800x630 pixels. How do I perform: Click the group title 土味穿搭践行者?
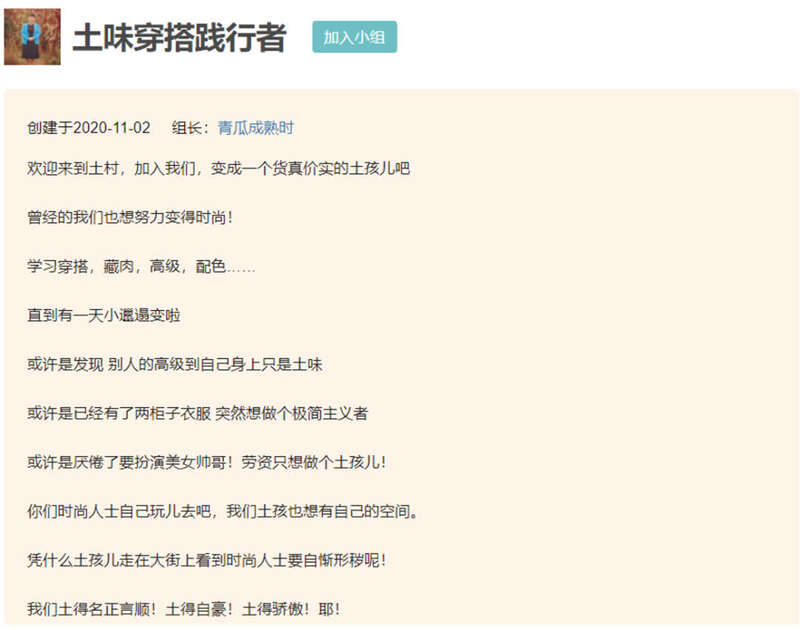tap(179, 38)
